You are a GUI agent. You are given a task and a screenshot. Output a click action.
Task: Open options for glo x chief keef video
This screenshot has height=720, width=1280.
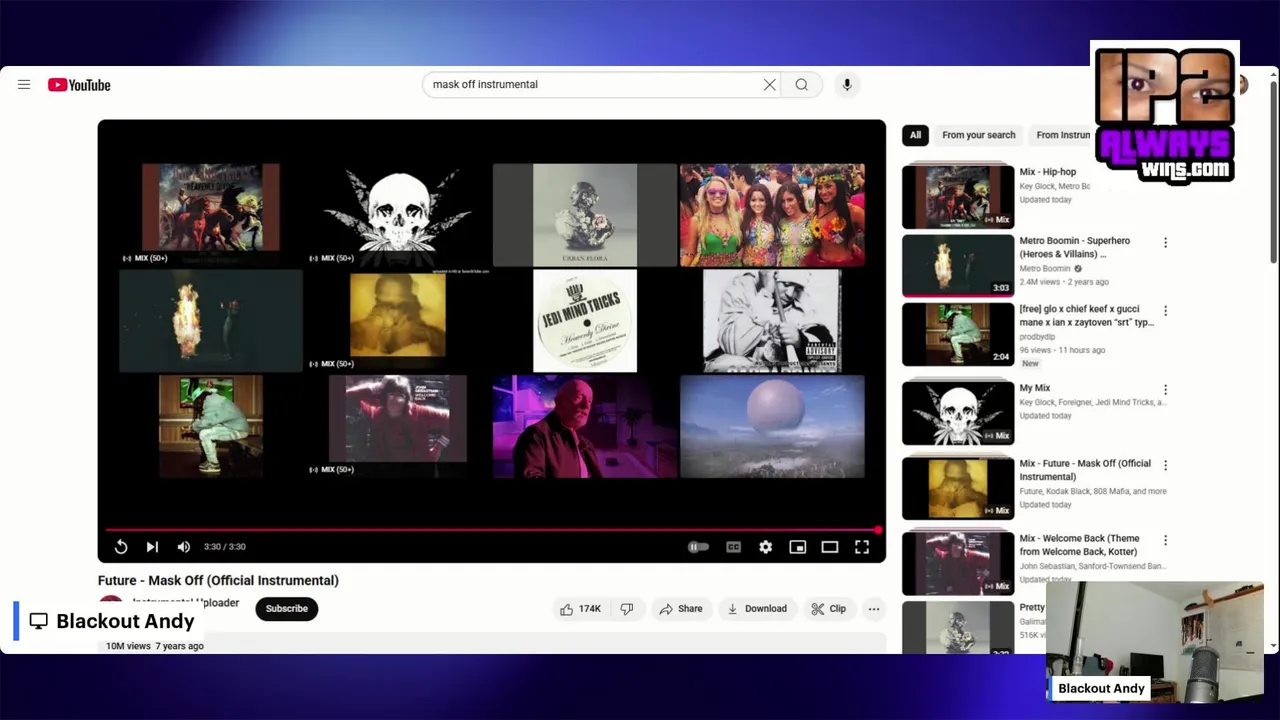[1165, 311]
